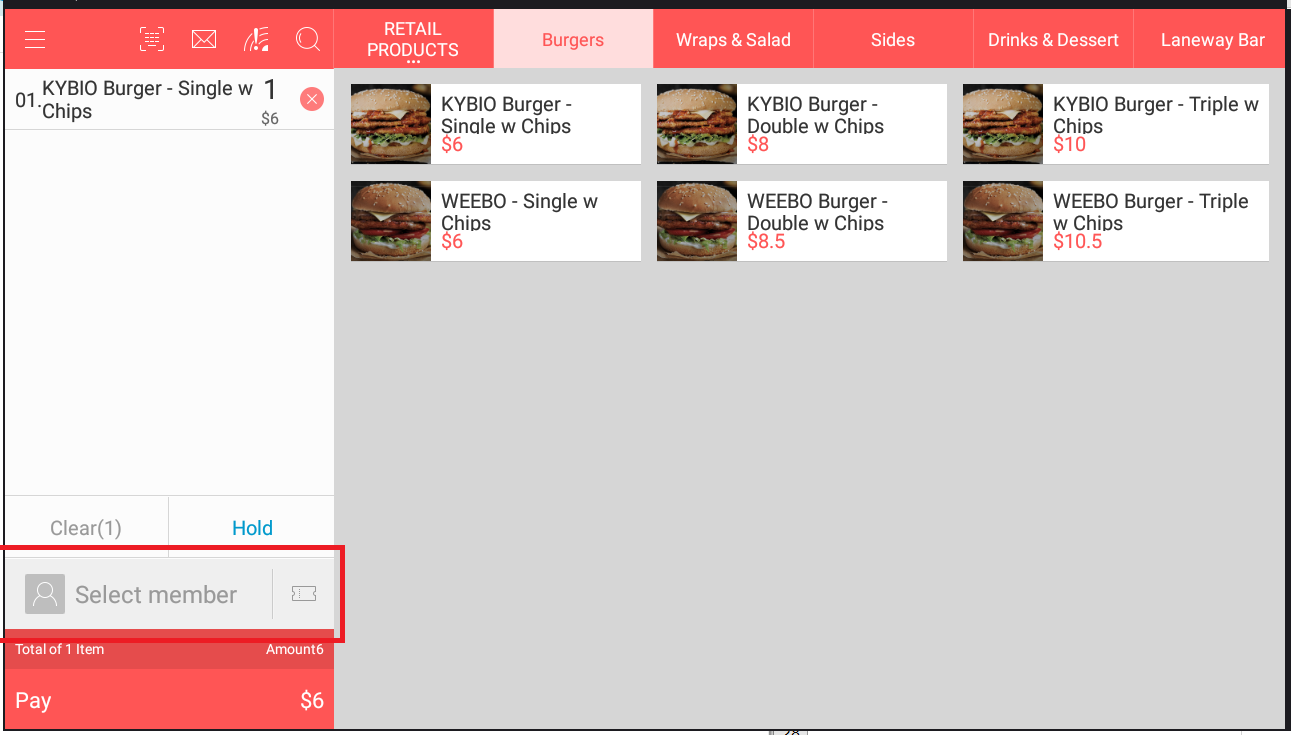
Task: Open the search magnifier icon
Action: coord(308,39)
